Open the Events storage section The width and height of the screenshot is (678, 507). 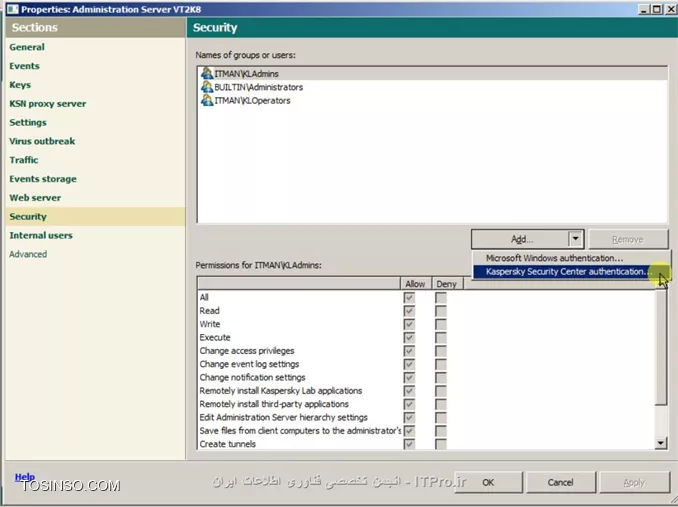[43, 179]
